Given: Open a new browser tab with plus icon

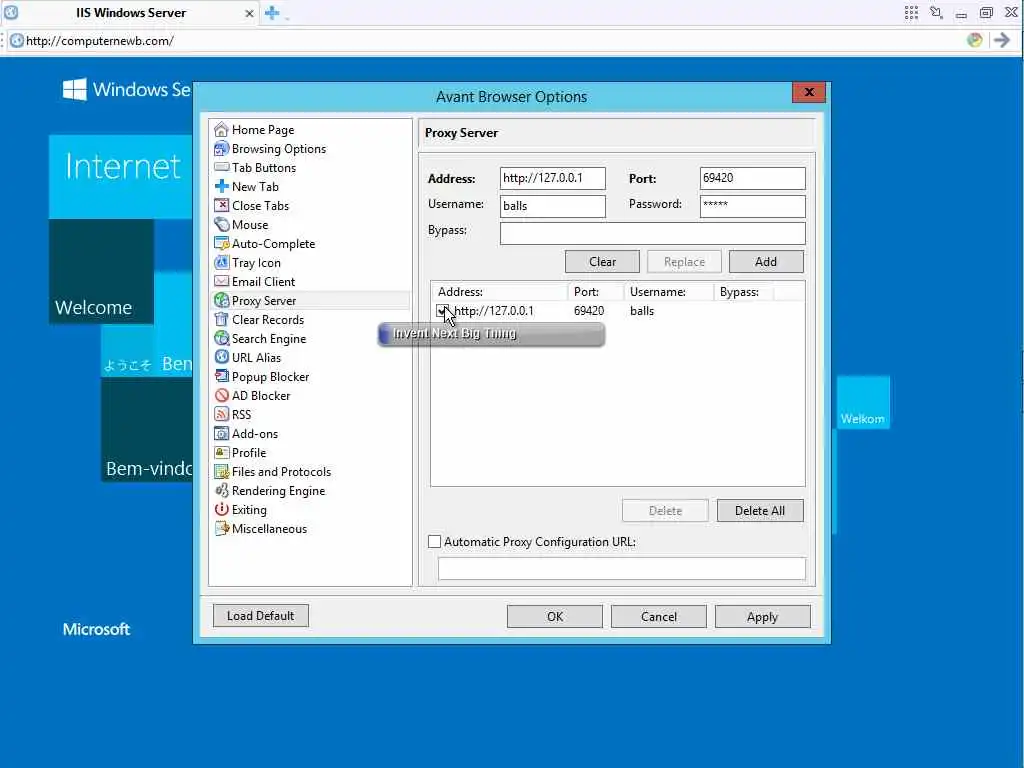Looking at the screenshot, I should 272,12.
